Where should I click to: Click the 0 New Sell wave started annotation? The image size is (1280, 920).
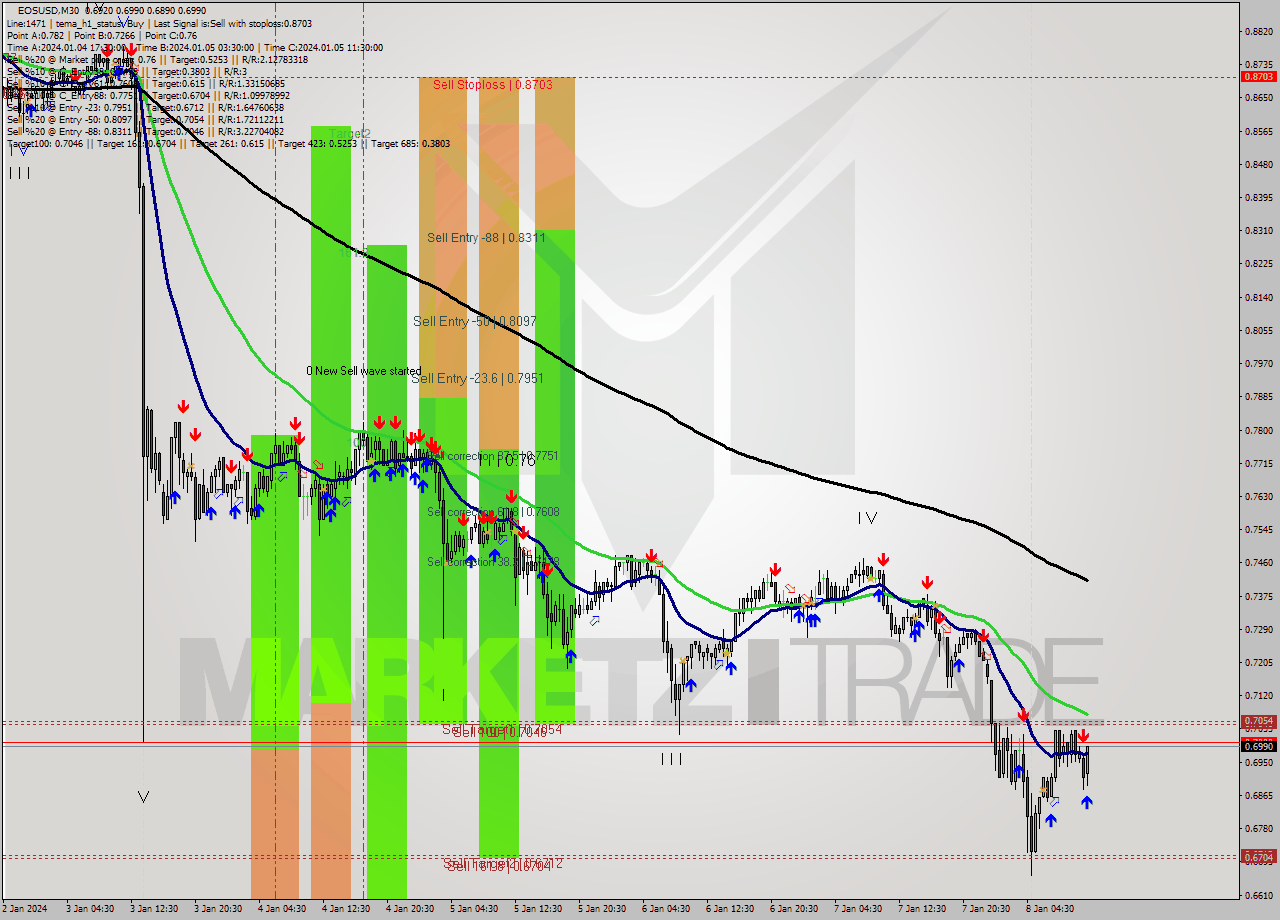(365, 370)
